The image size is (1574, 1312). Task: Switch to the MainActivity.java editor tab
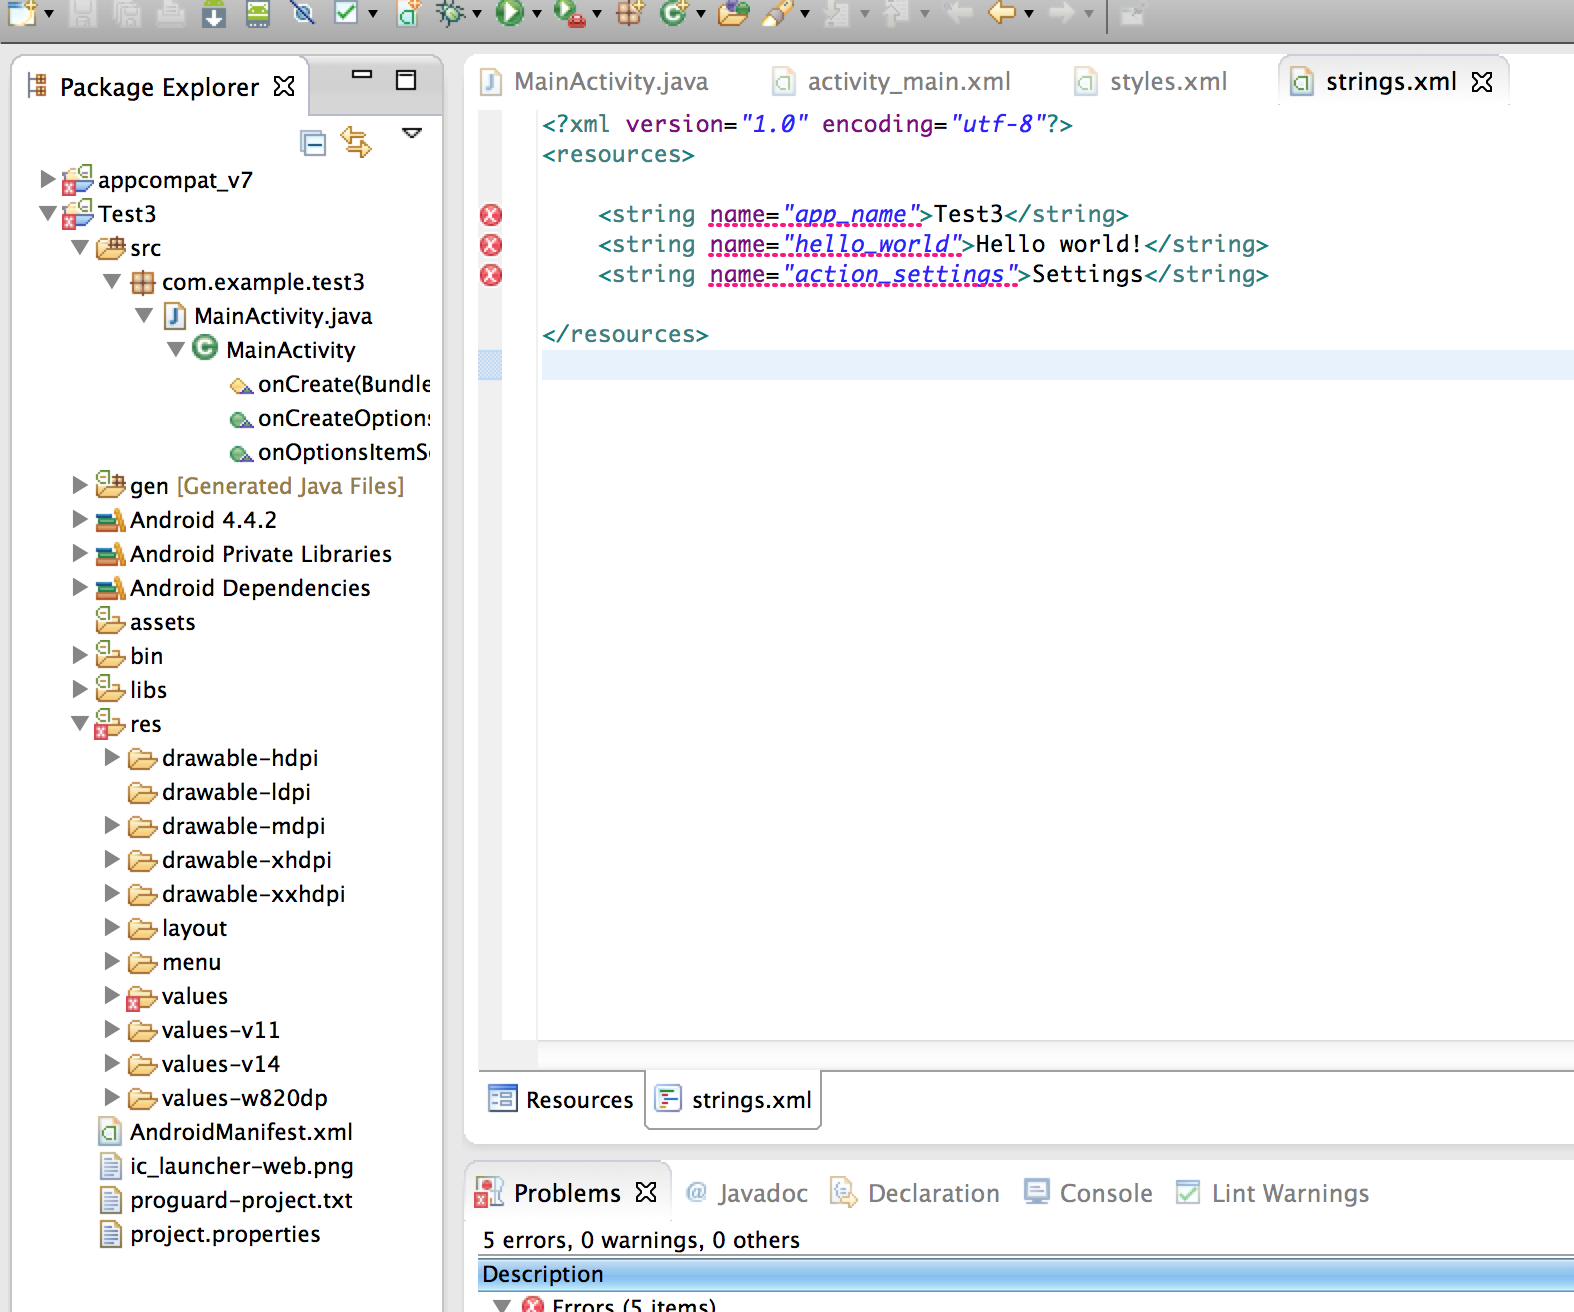tap(610, 82)
